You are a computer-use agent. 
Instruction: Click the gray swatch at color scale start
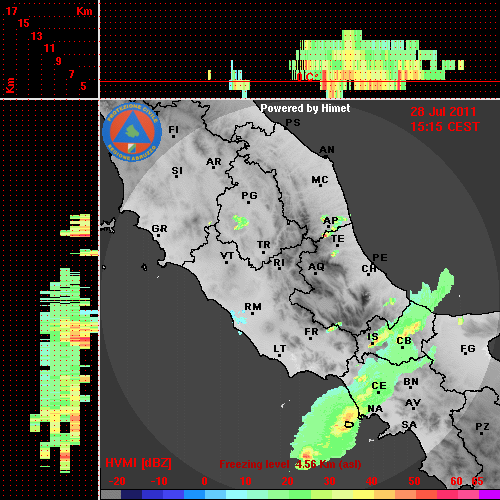tap(111, 495)
